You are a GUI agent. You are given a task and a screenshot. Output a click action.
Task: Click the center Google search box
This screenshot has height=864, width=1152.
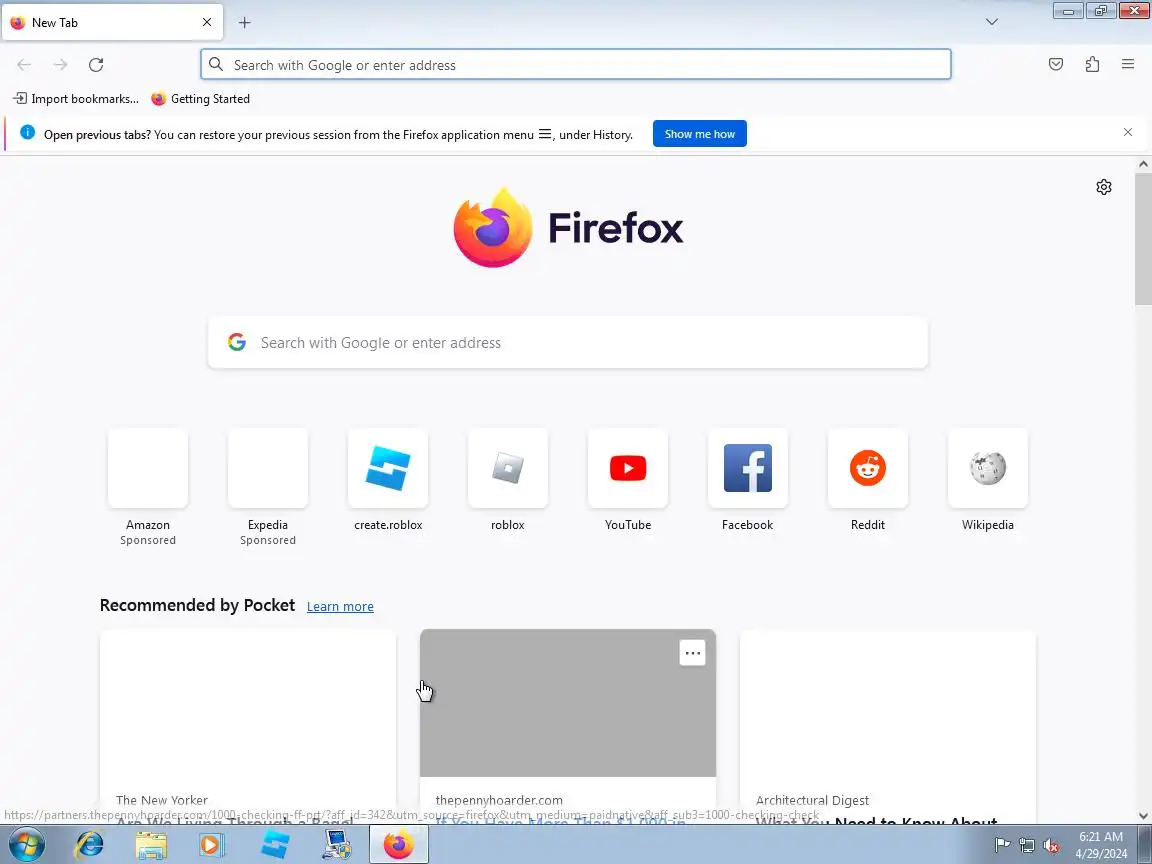tap(568, 342)
